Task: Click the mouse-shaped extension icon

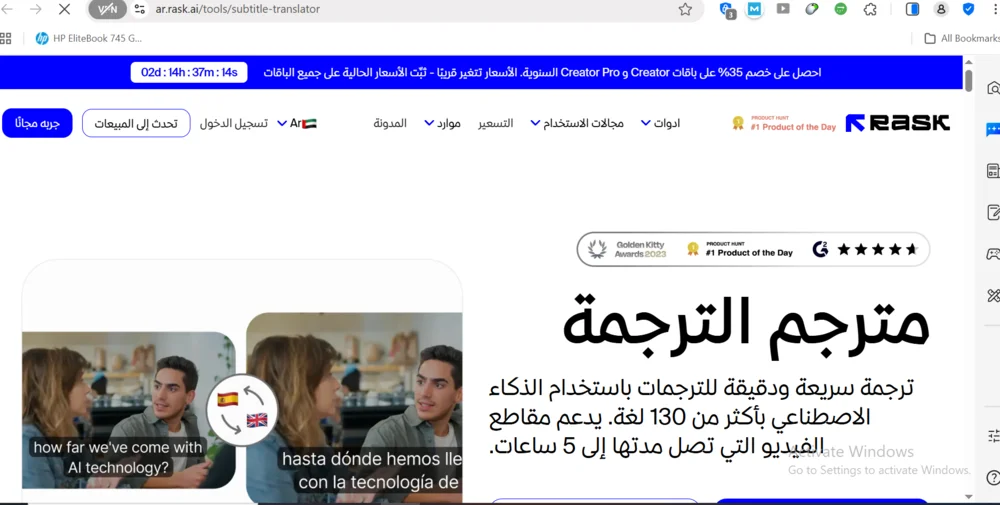Action: (x=811, y=9)
